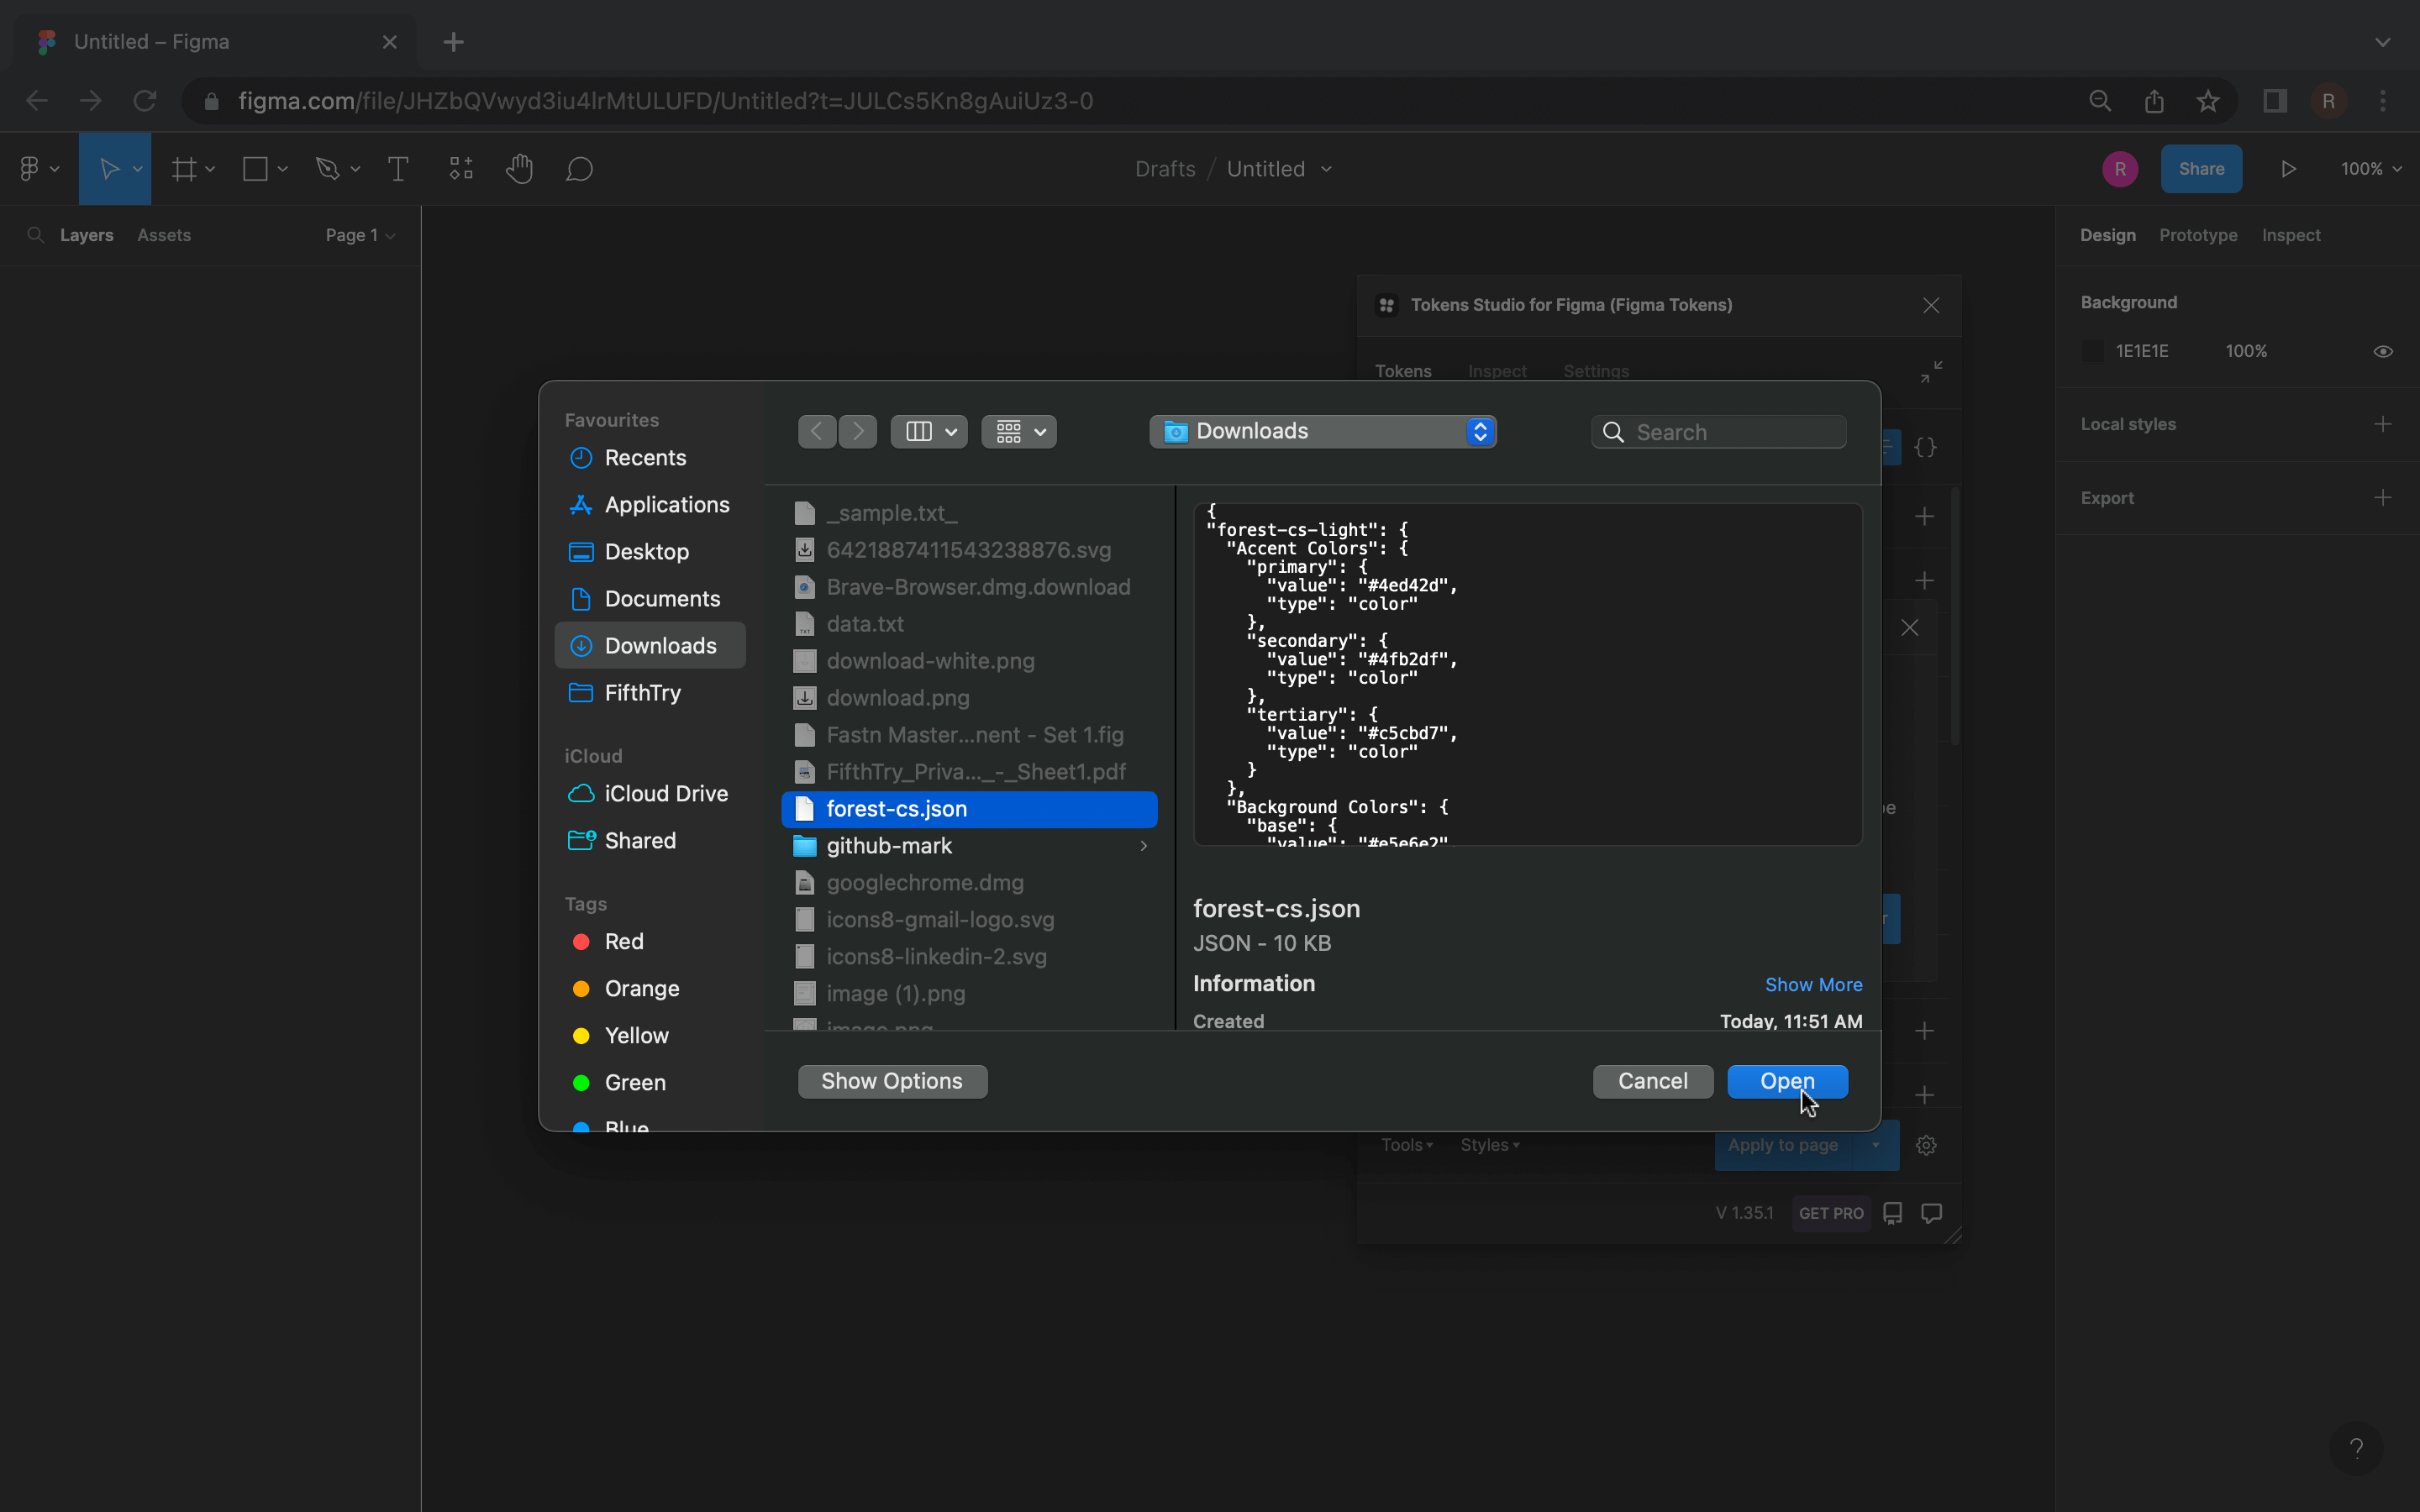
Task: Select the Hand tool
Action: [x=519, y=169]
